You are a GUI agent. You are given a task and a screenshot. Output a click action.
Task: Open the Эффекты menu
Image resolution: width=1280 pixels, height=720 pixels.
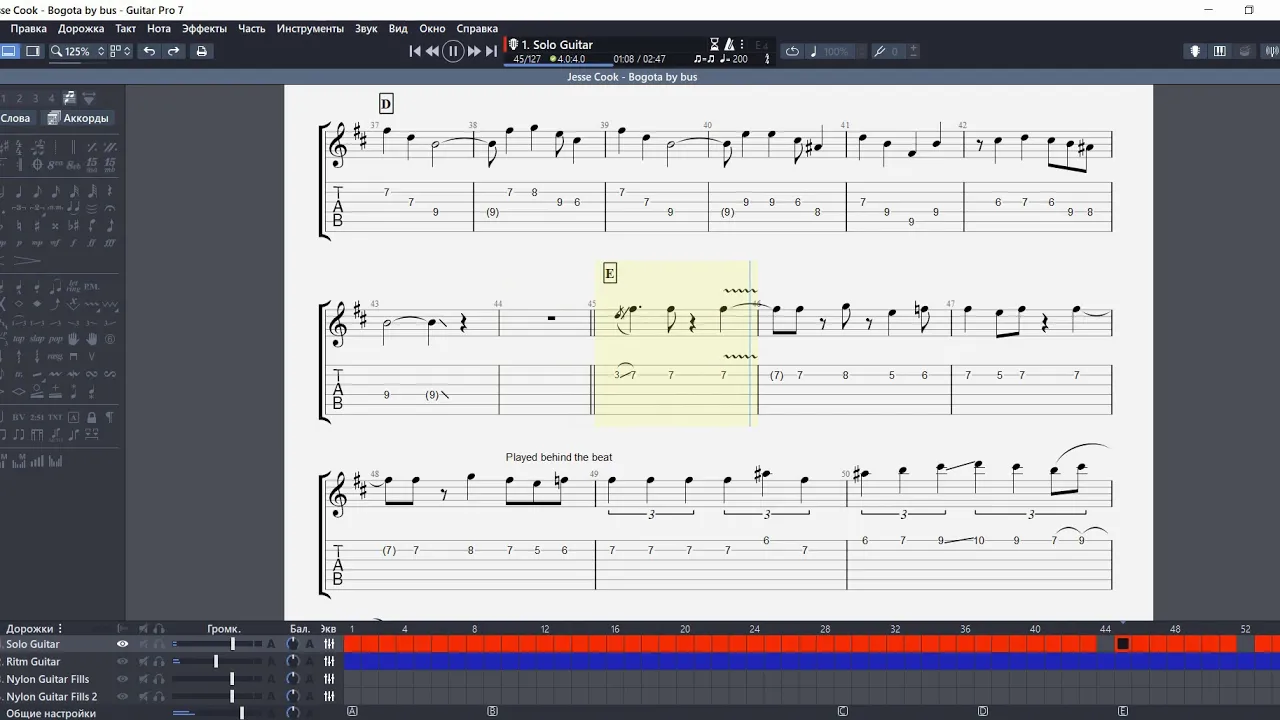[x=204, y=29]
